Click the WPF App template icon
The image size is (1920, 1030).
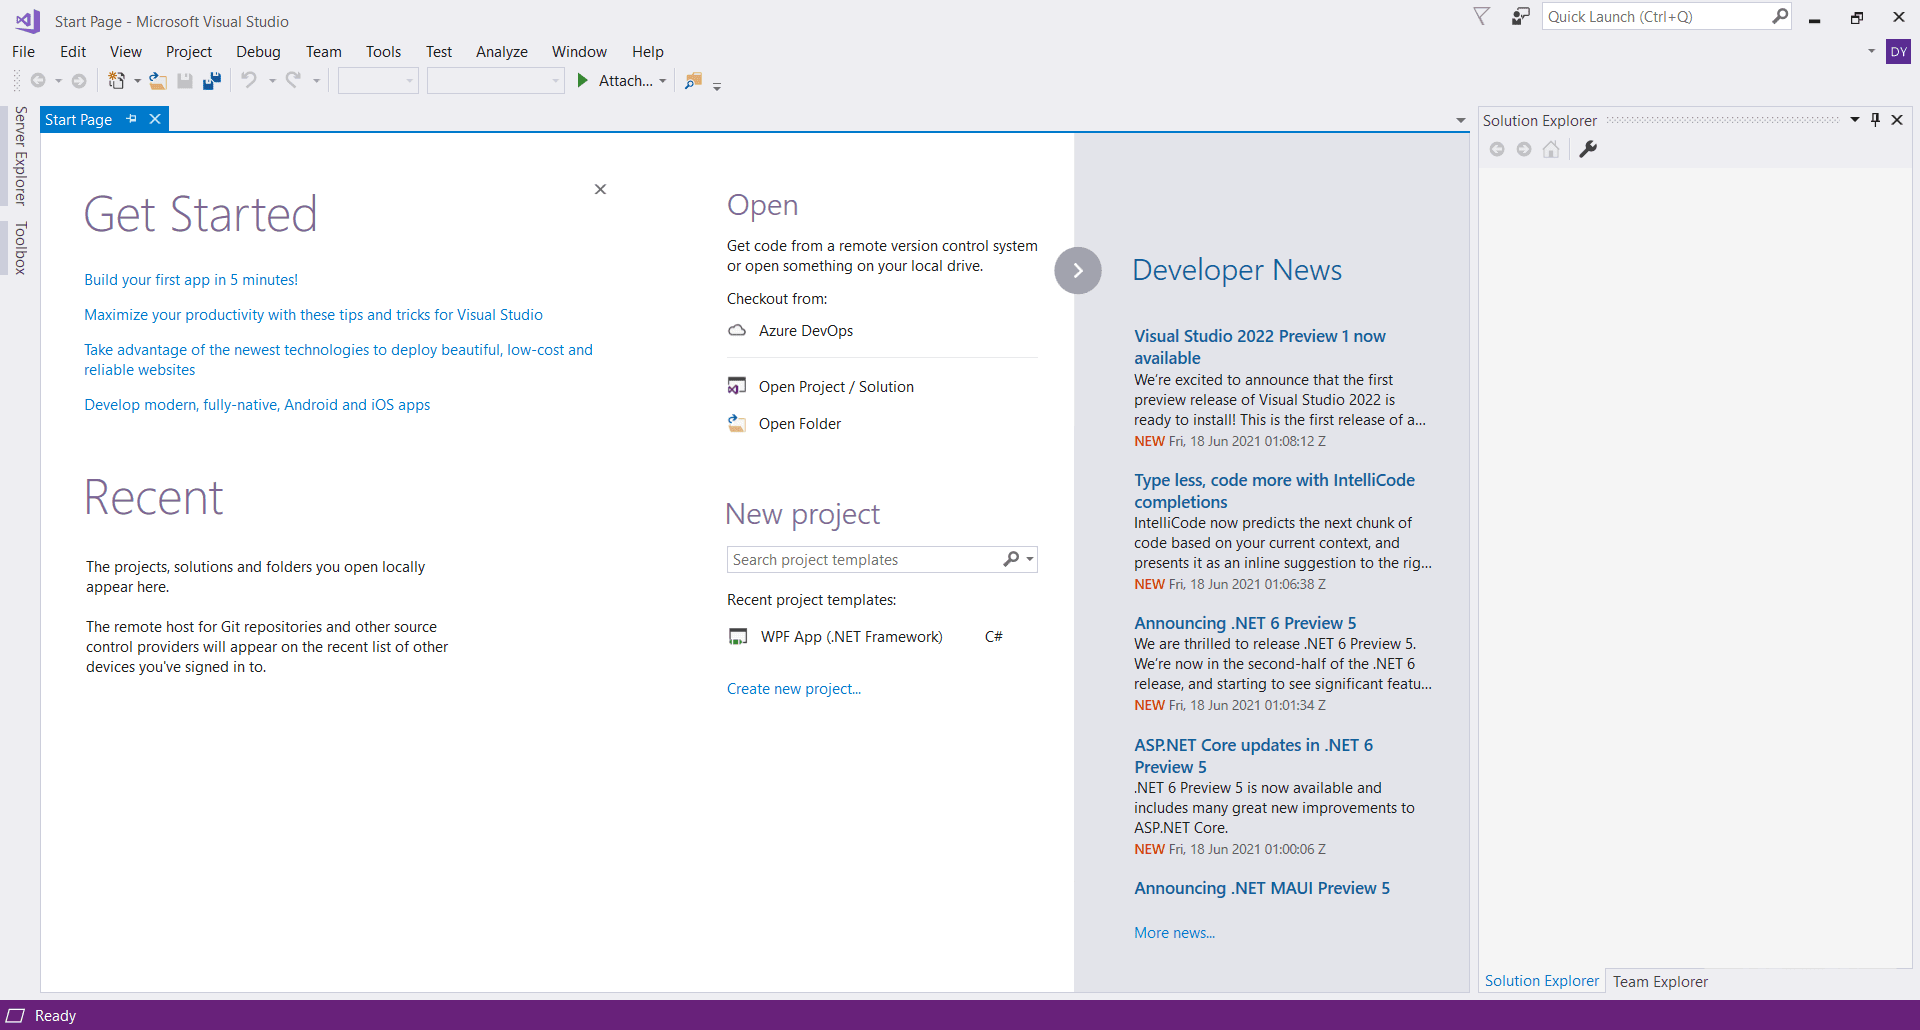click(738, 637)
